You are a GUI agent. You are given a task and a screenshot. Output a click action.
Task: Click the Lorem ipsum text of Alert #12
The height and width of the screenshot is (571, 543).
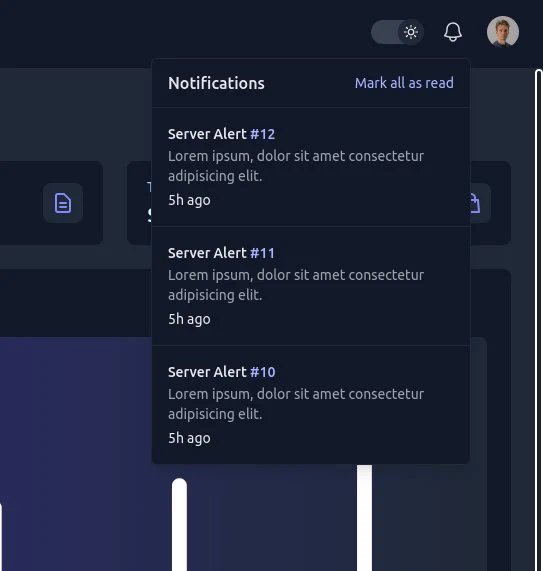(296, 166)
